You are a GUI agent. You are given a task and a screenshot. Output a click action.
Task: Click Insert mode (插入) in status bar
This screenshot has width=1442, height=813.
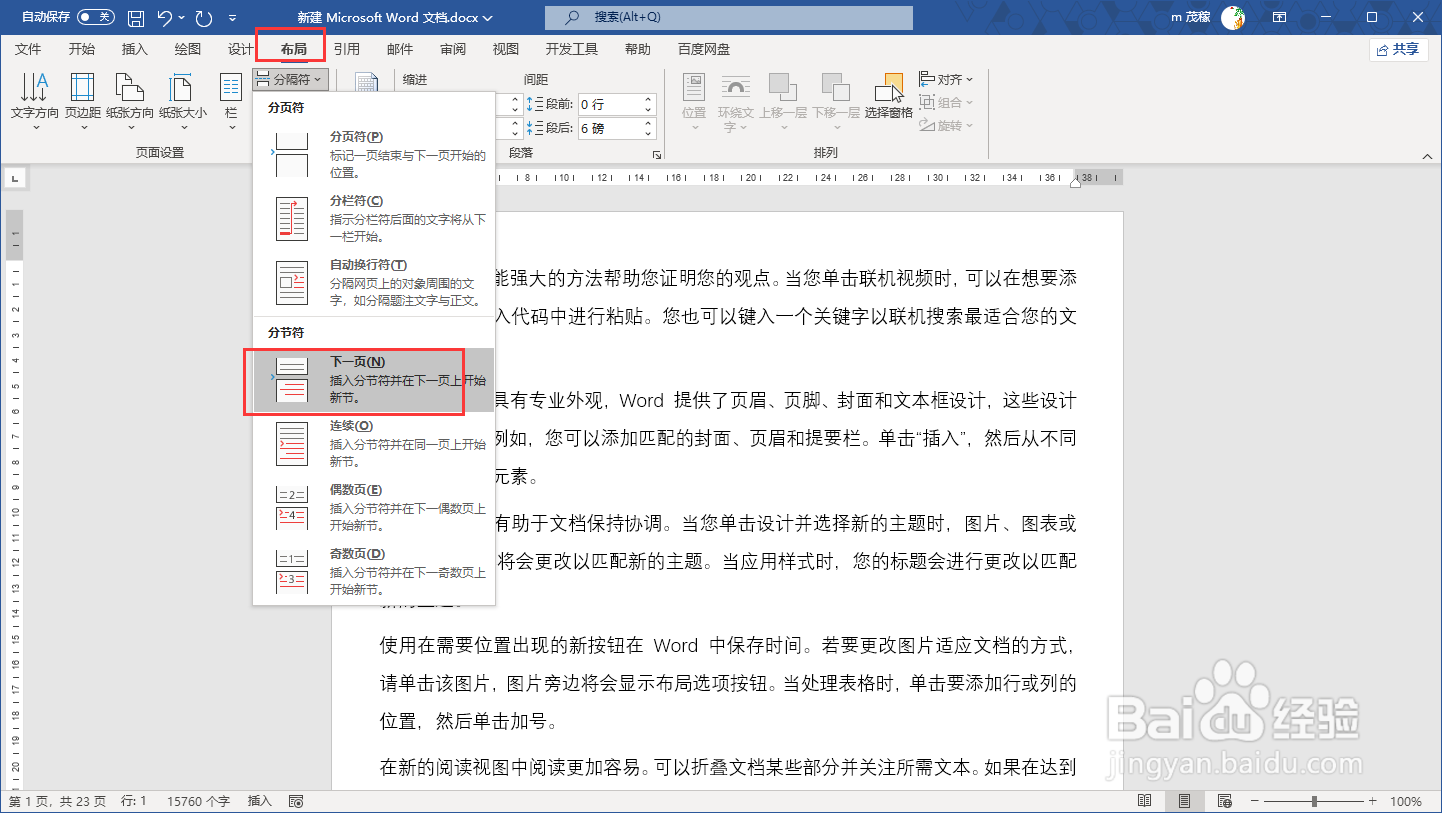(259, 801)
